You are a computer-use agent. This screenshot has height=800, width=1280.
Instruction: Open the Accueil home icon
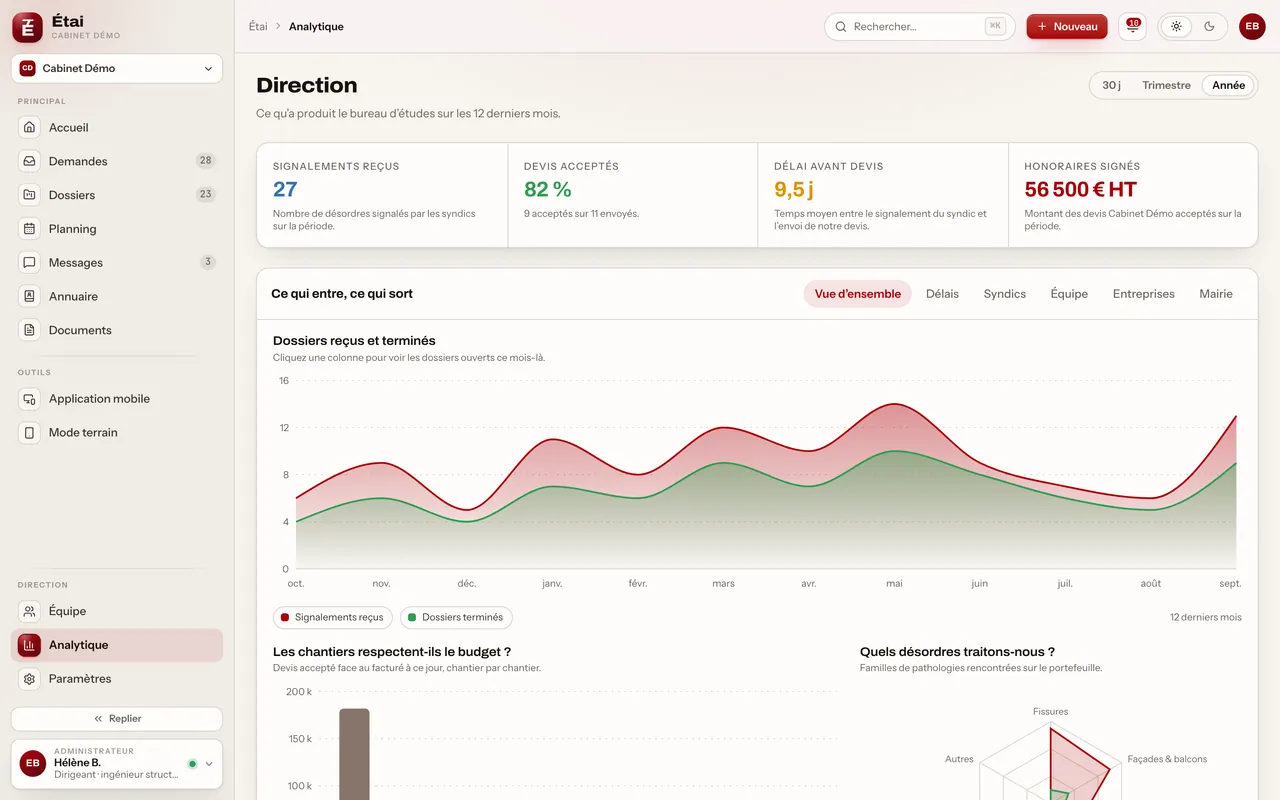(29, 127)
